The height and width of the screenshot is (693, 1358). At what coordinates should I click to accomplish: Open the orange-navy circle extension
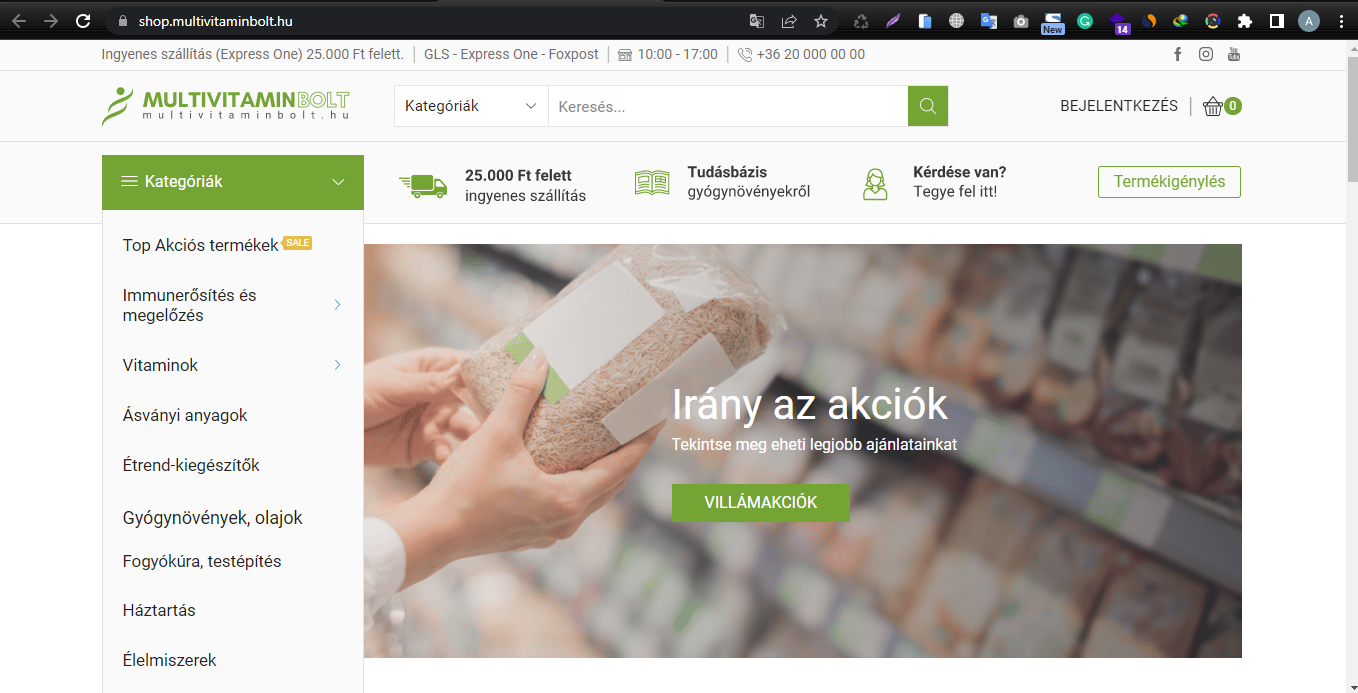click(1149, 20)
